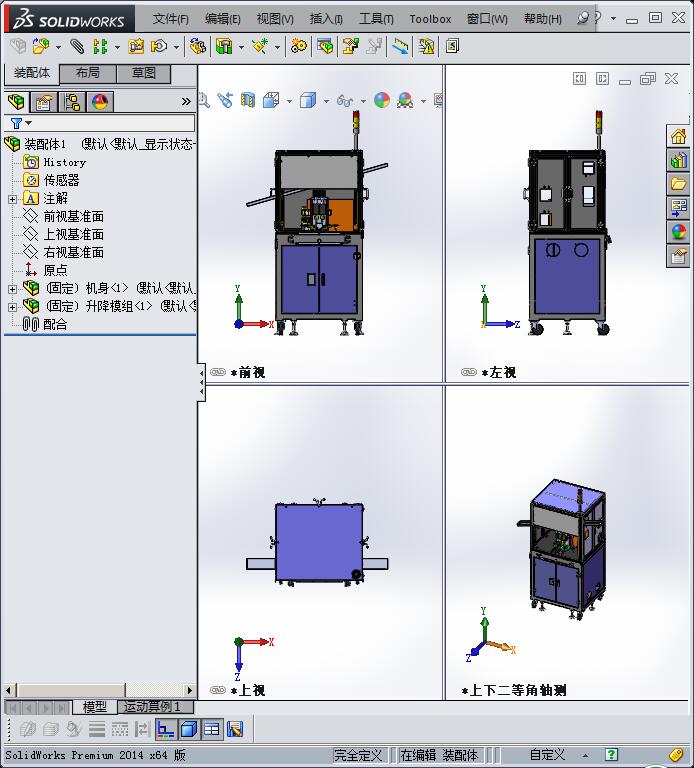Open the 插入(I) menu
This screenshot has width=694, height=768.
(326, 19)
